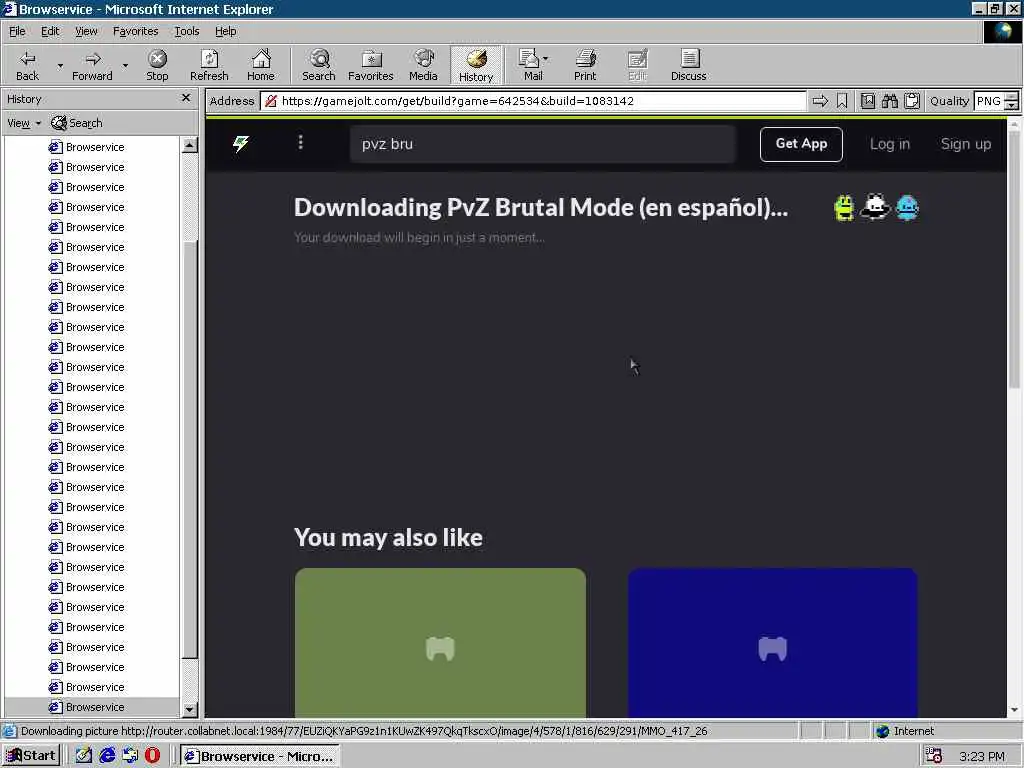Click the Log in link

click(889, 144)
